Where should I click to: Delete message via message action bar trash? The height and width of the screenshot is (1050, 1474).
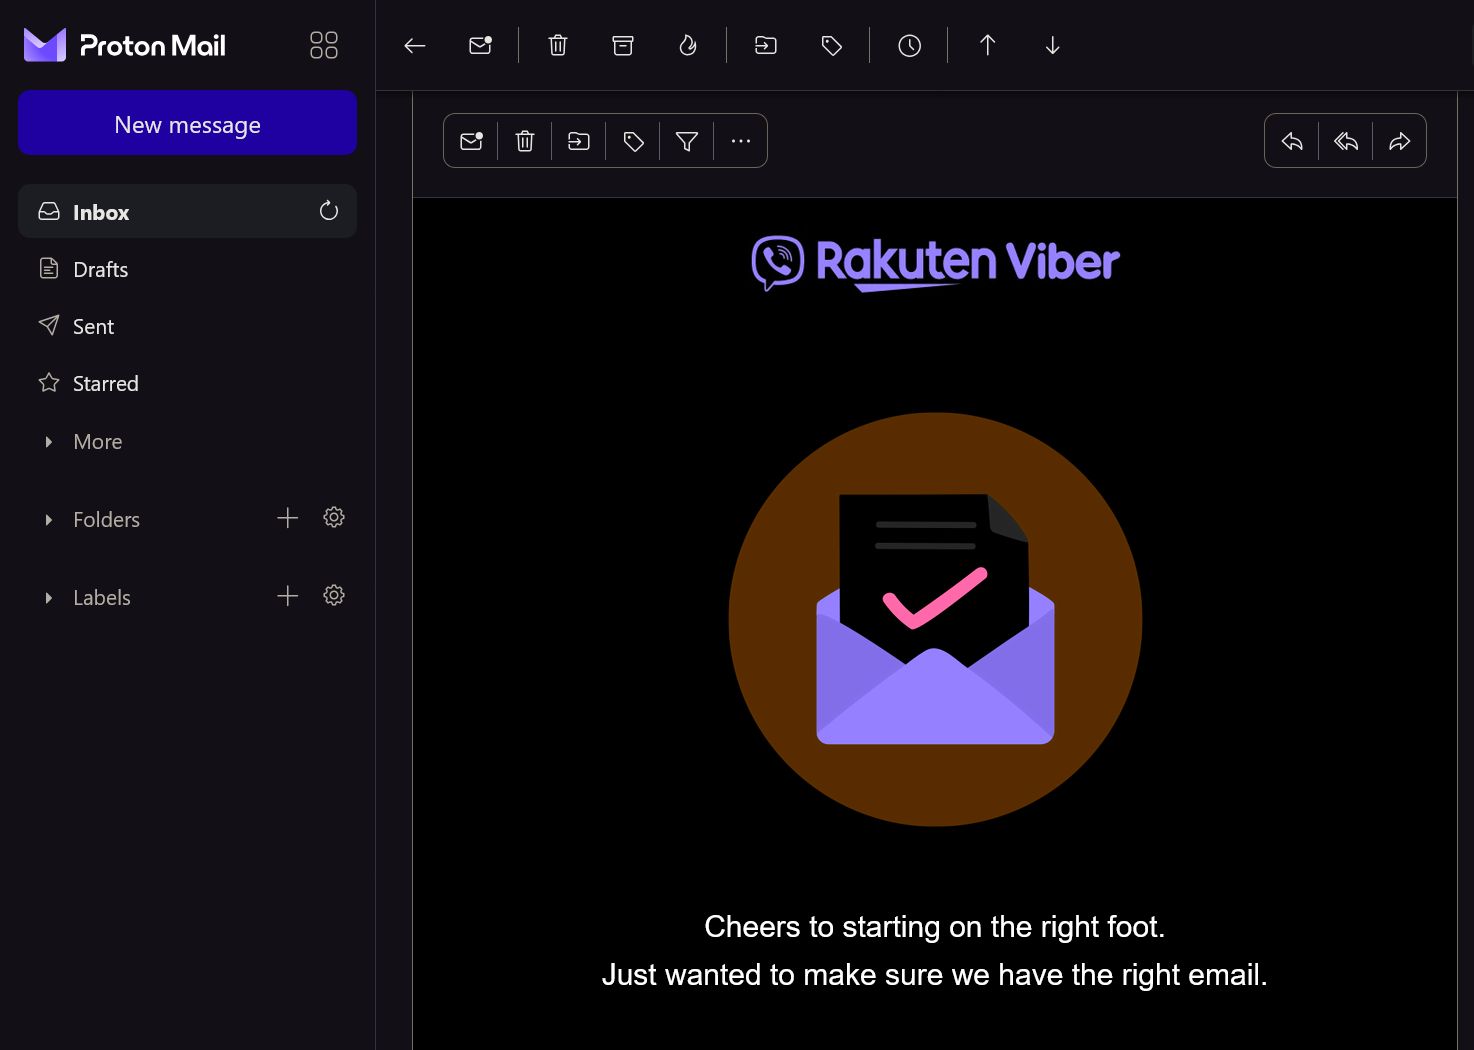coord(525,141)
